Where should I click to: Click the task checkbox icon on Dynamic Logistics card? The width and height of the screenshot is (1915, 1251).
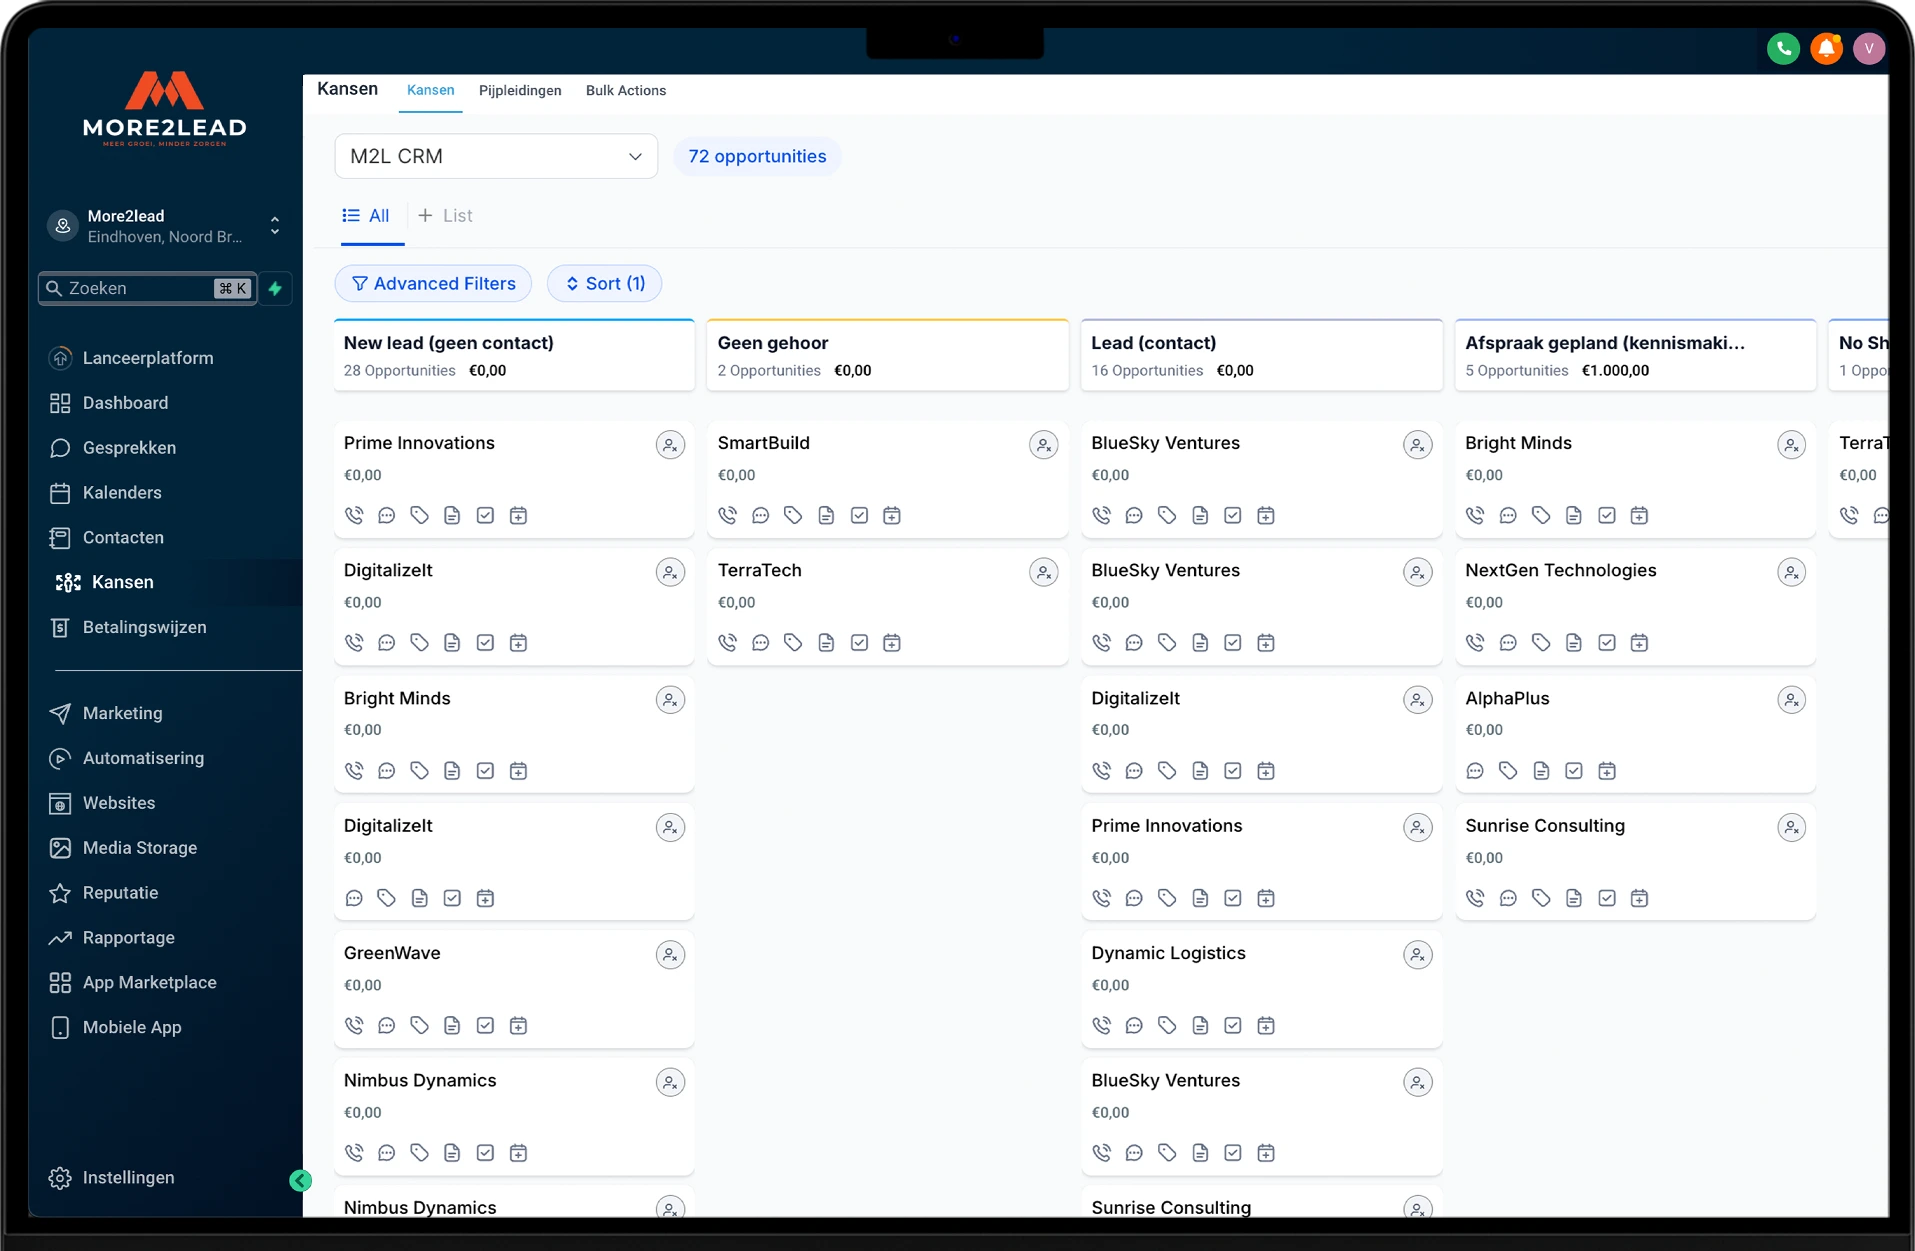pos(1233,1026)
